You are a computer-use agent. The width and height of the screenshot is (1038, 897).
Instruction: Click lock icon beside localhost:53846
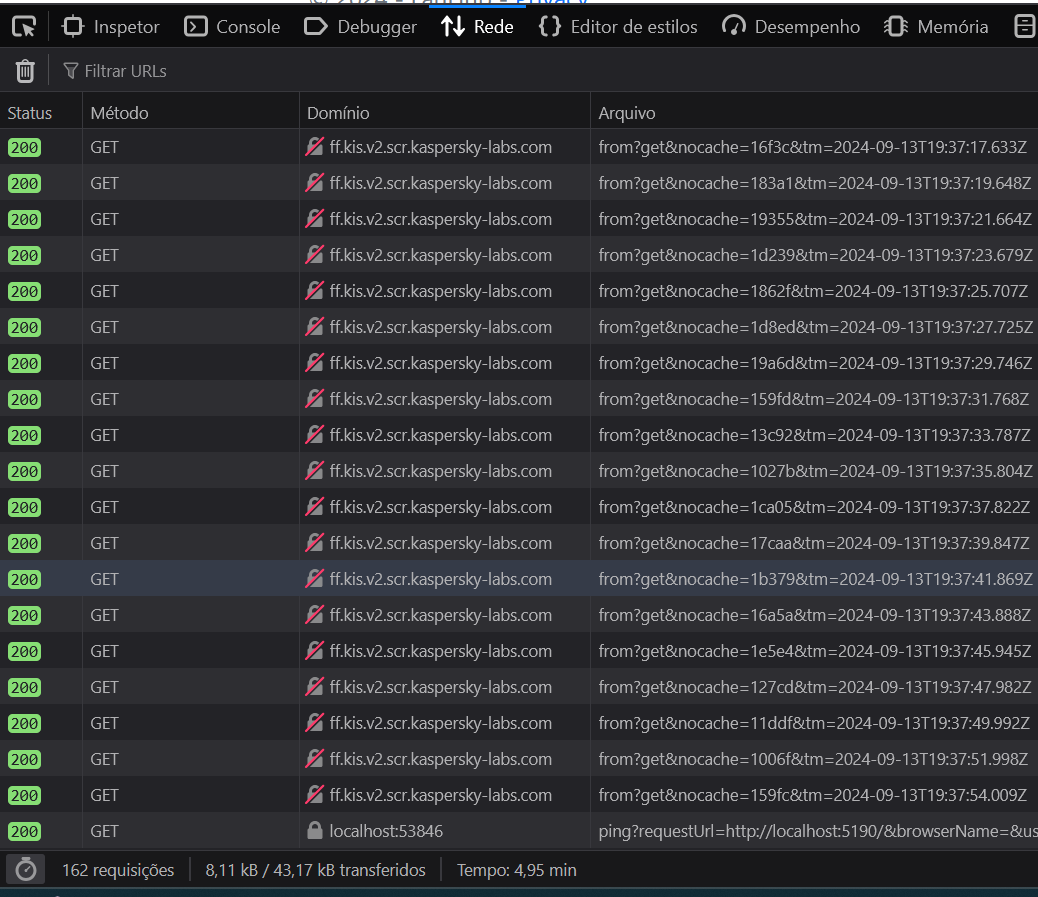point(314,830)
